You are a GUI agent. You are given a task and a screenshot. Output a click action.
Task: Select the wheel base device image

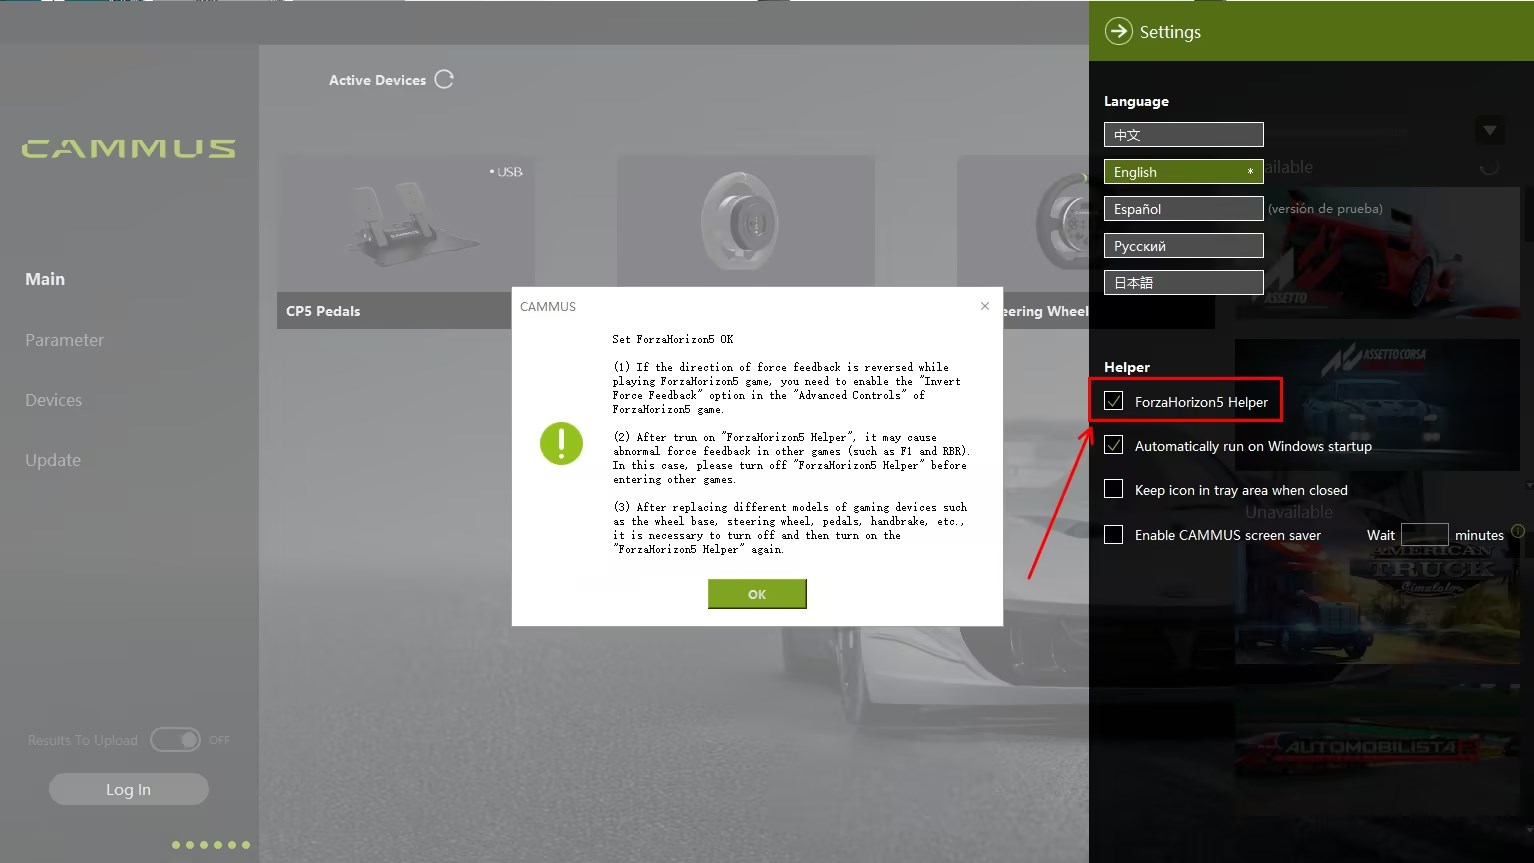click(x=745, y=222)
